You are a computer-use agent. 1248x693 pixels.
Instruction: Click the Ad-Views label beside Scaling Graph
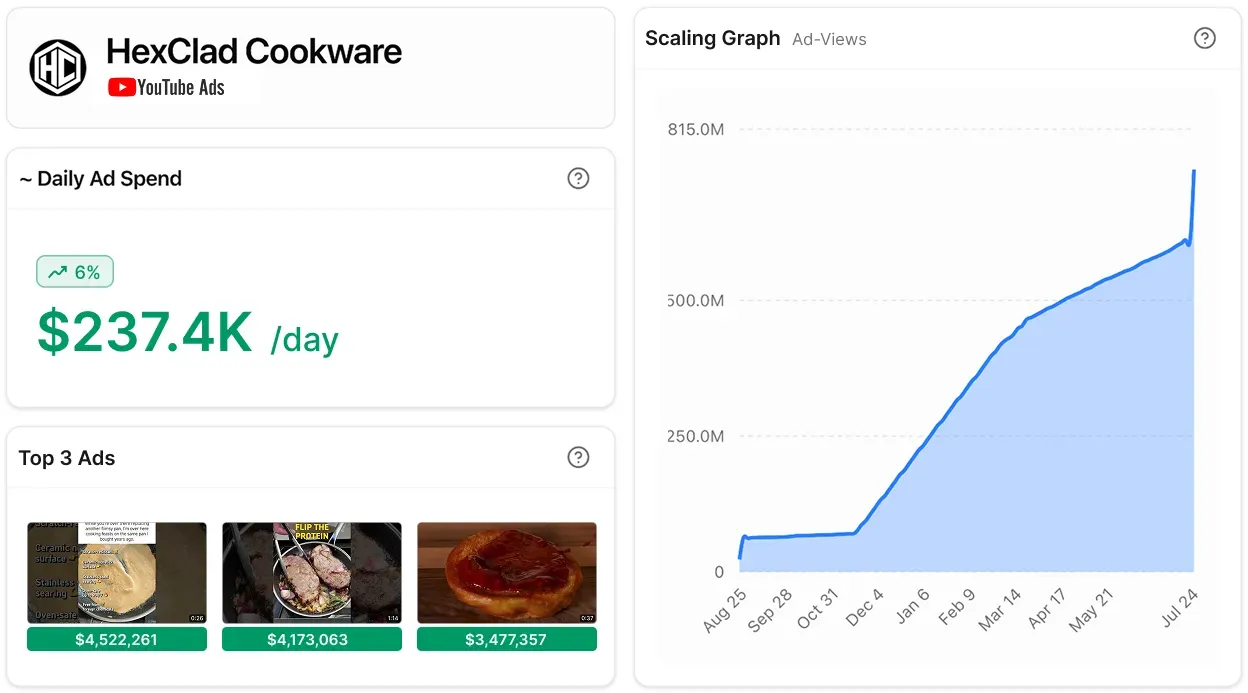829,39
